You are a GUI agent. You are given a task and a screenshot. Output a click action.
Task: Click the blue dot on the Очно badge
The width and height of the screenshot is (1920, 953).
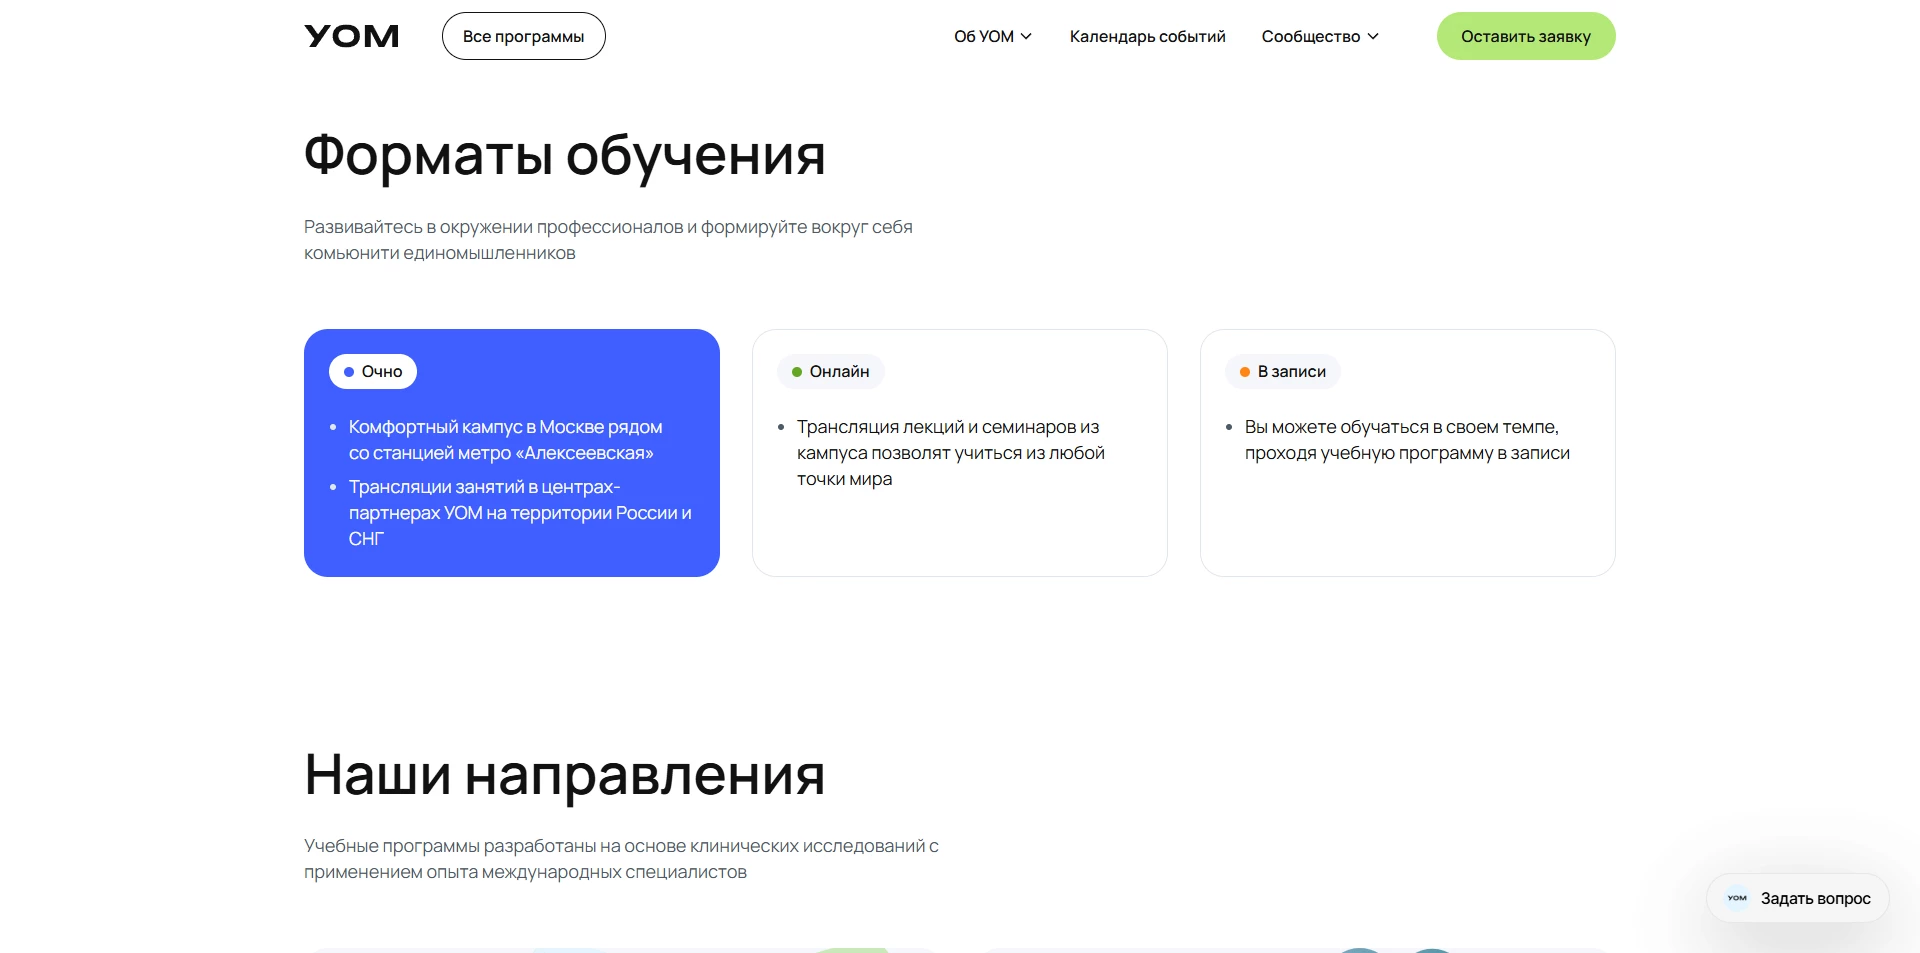pyautogui.click(x=351, y=371)
